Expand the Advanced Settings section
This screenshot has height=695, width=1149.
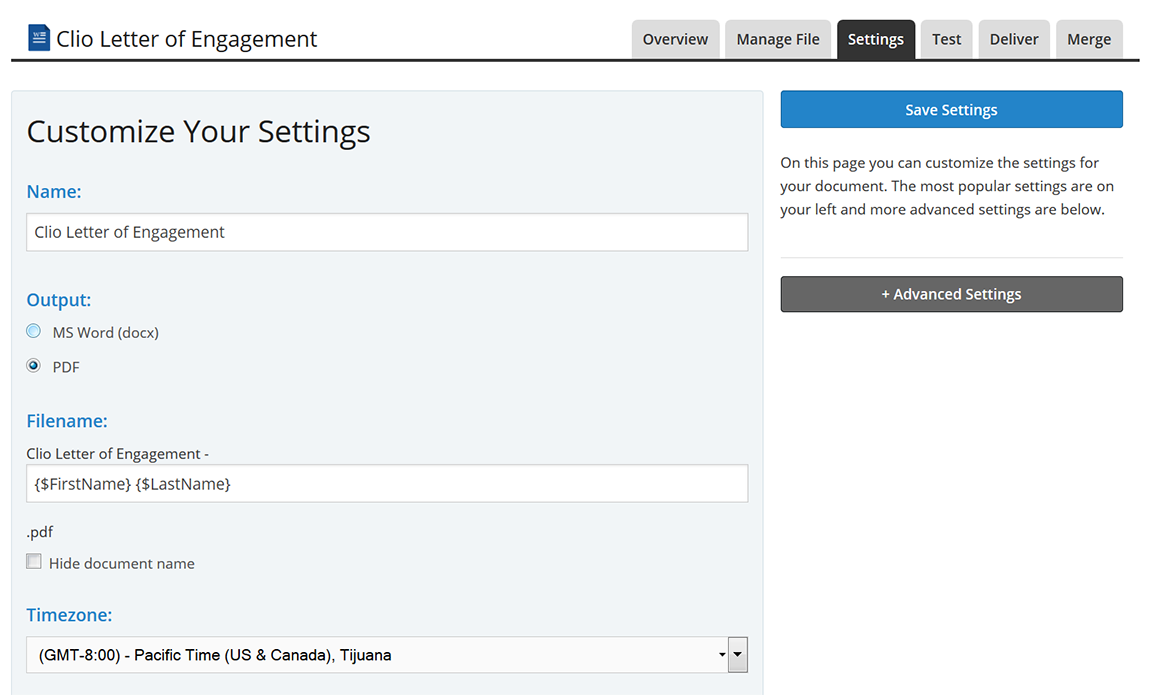[x=951, y=294]
